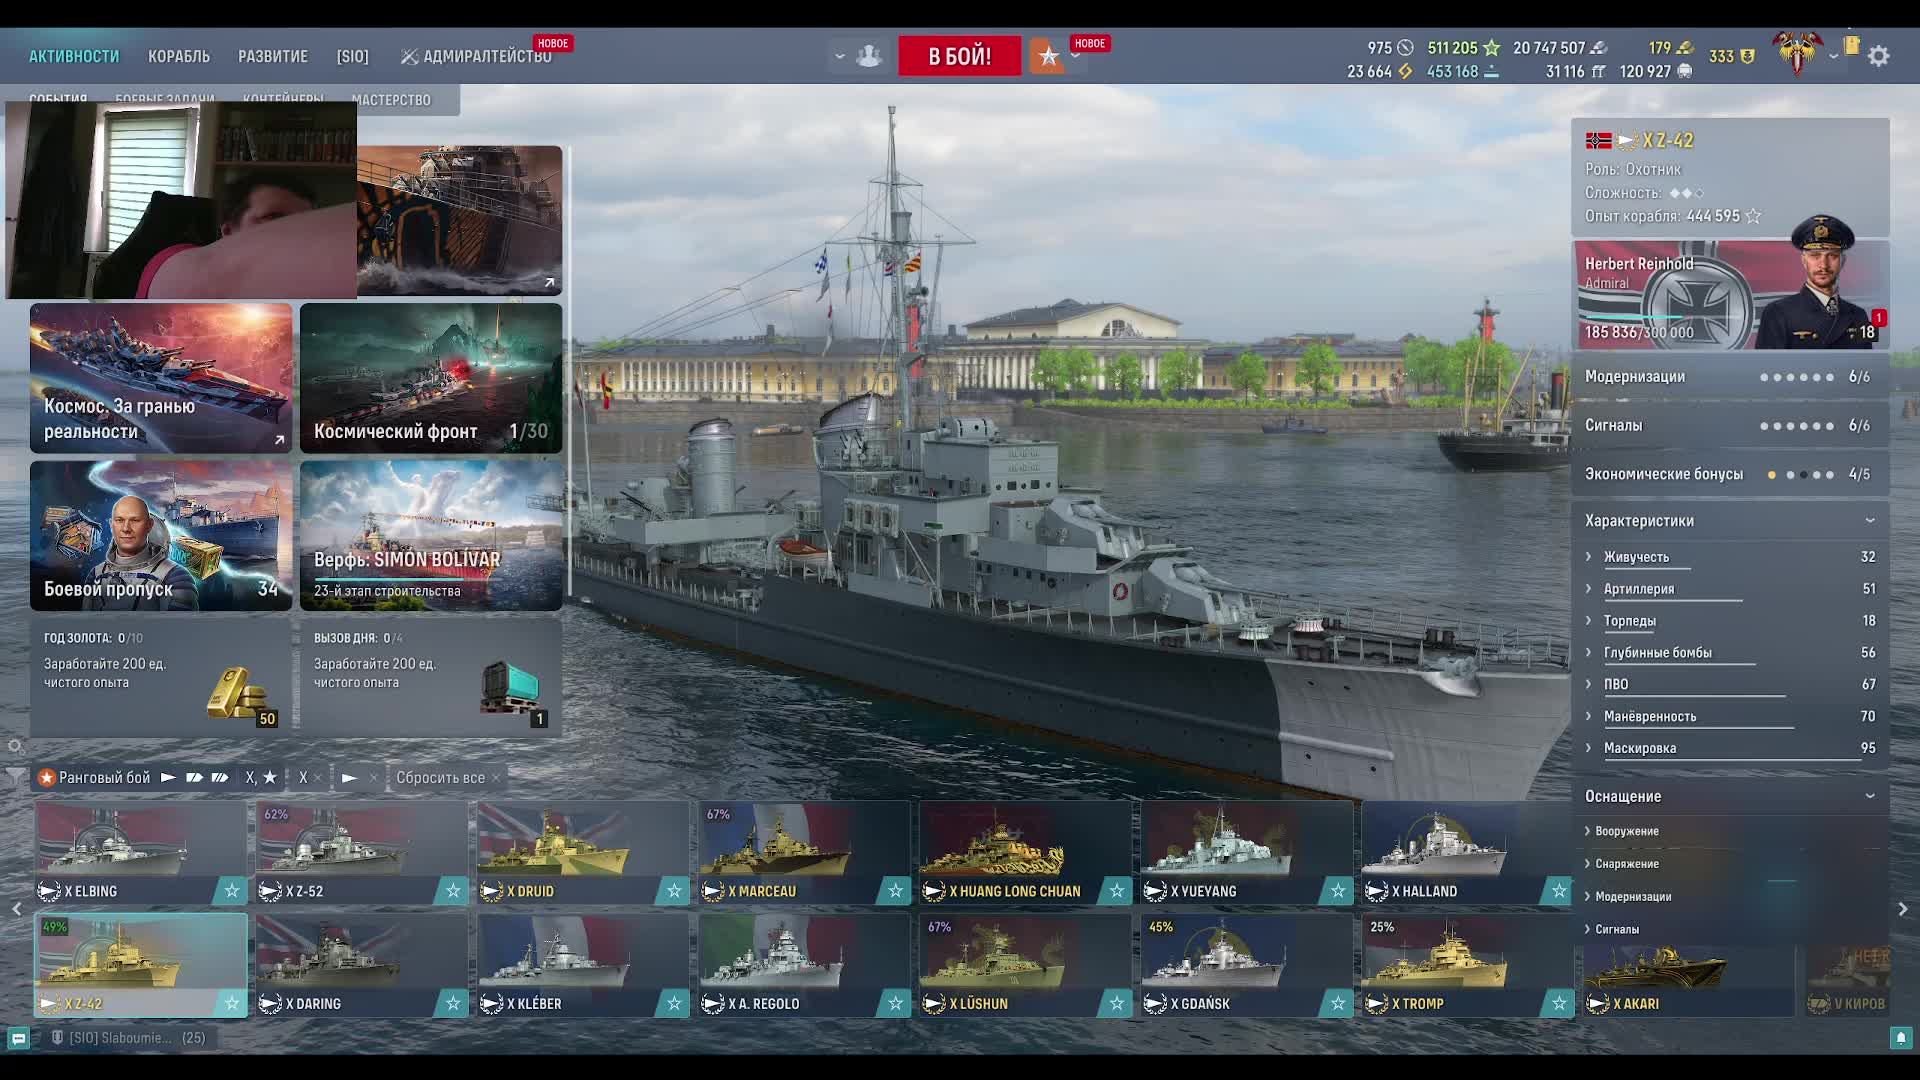Click the notification bell at bottom right
The height and width of the screenshot is (1080, 1920).
[x=1900, y=1038]
